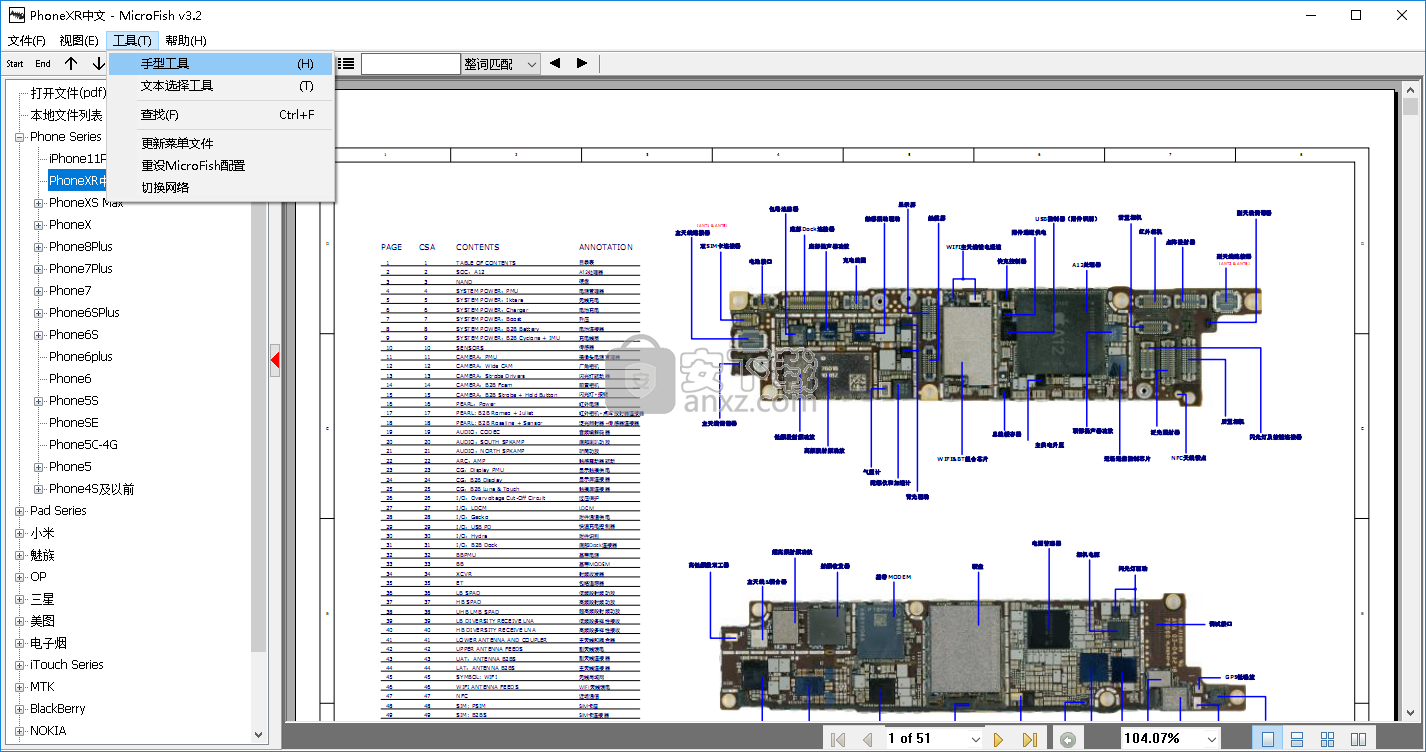Expand the Pad Series tree node
This screenshot has width=1426, height=752.
click(20, 511)
